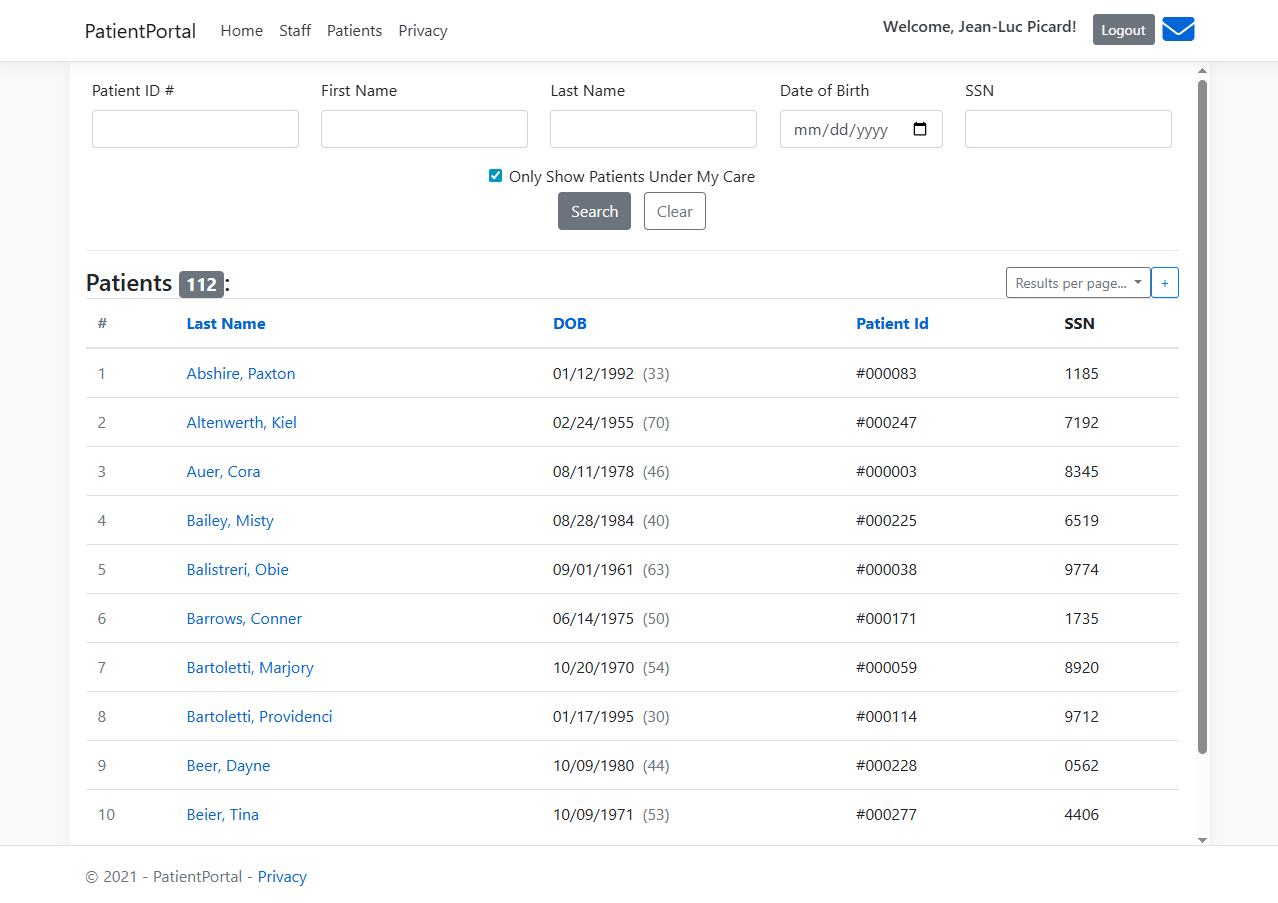Click the Search button

pos(594,211)
